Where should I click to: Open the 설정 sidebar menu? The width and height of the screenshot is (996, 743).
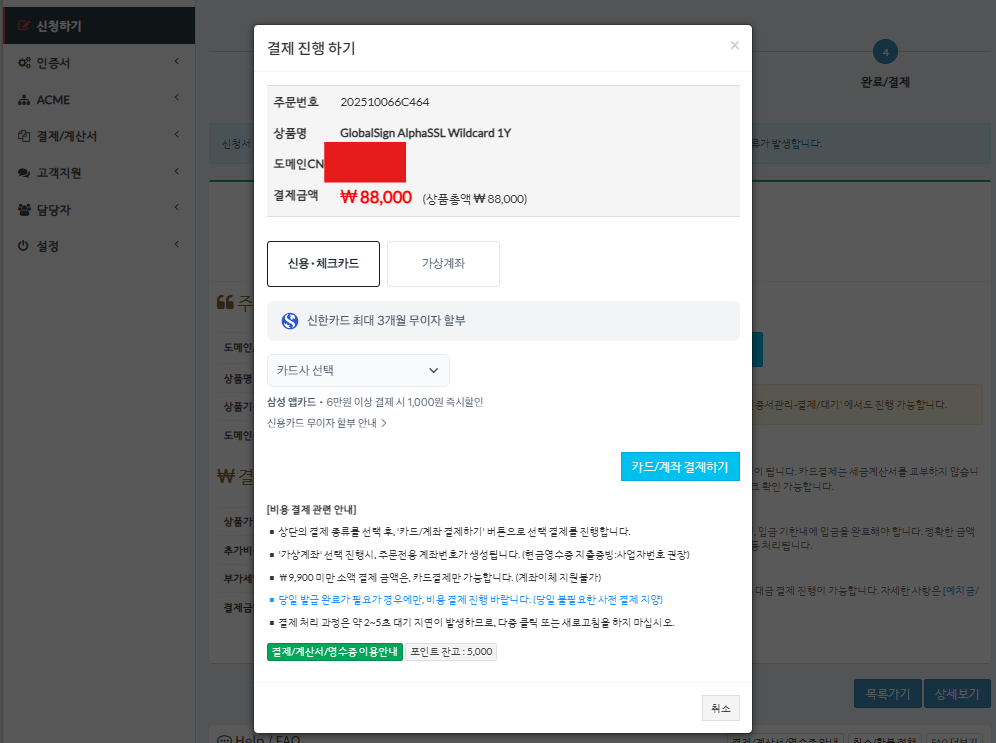(x=99, y=246)
